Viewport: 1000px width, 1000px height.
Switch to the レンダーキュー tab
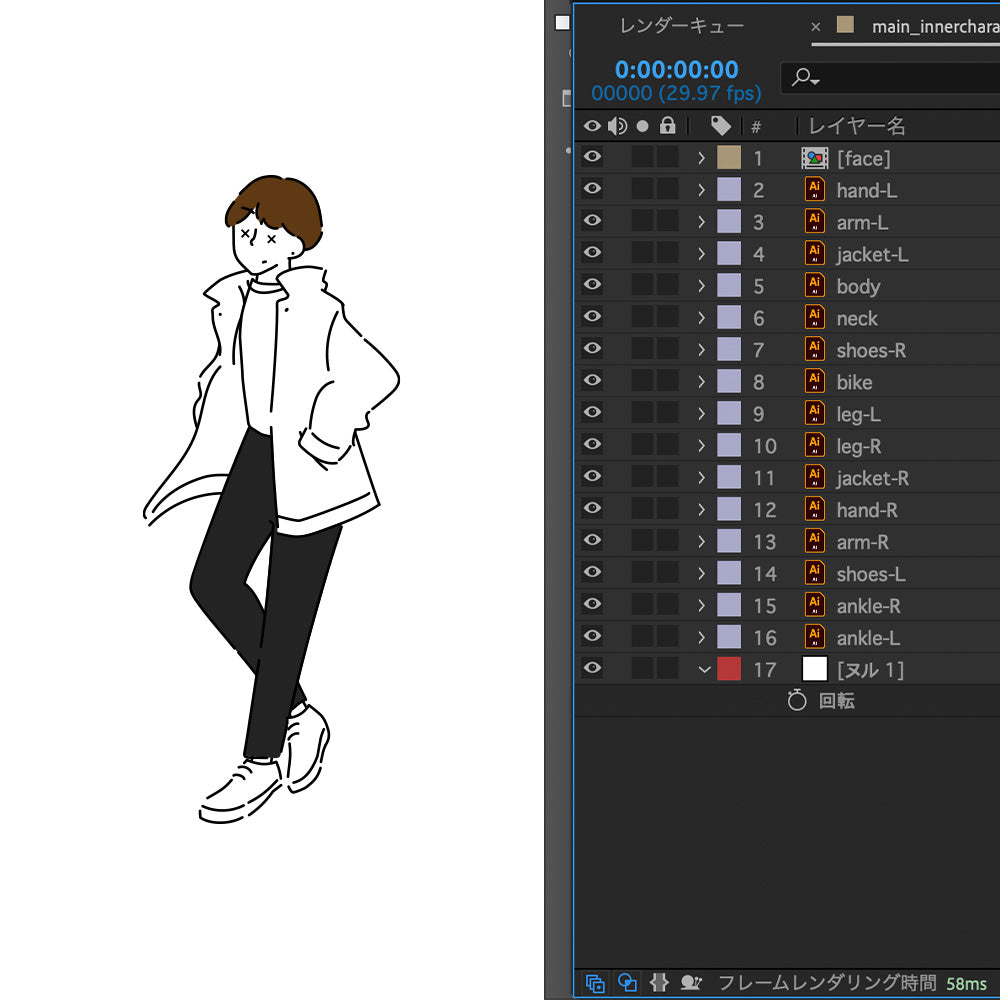(681, 26)
